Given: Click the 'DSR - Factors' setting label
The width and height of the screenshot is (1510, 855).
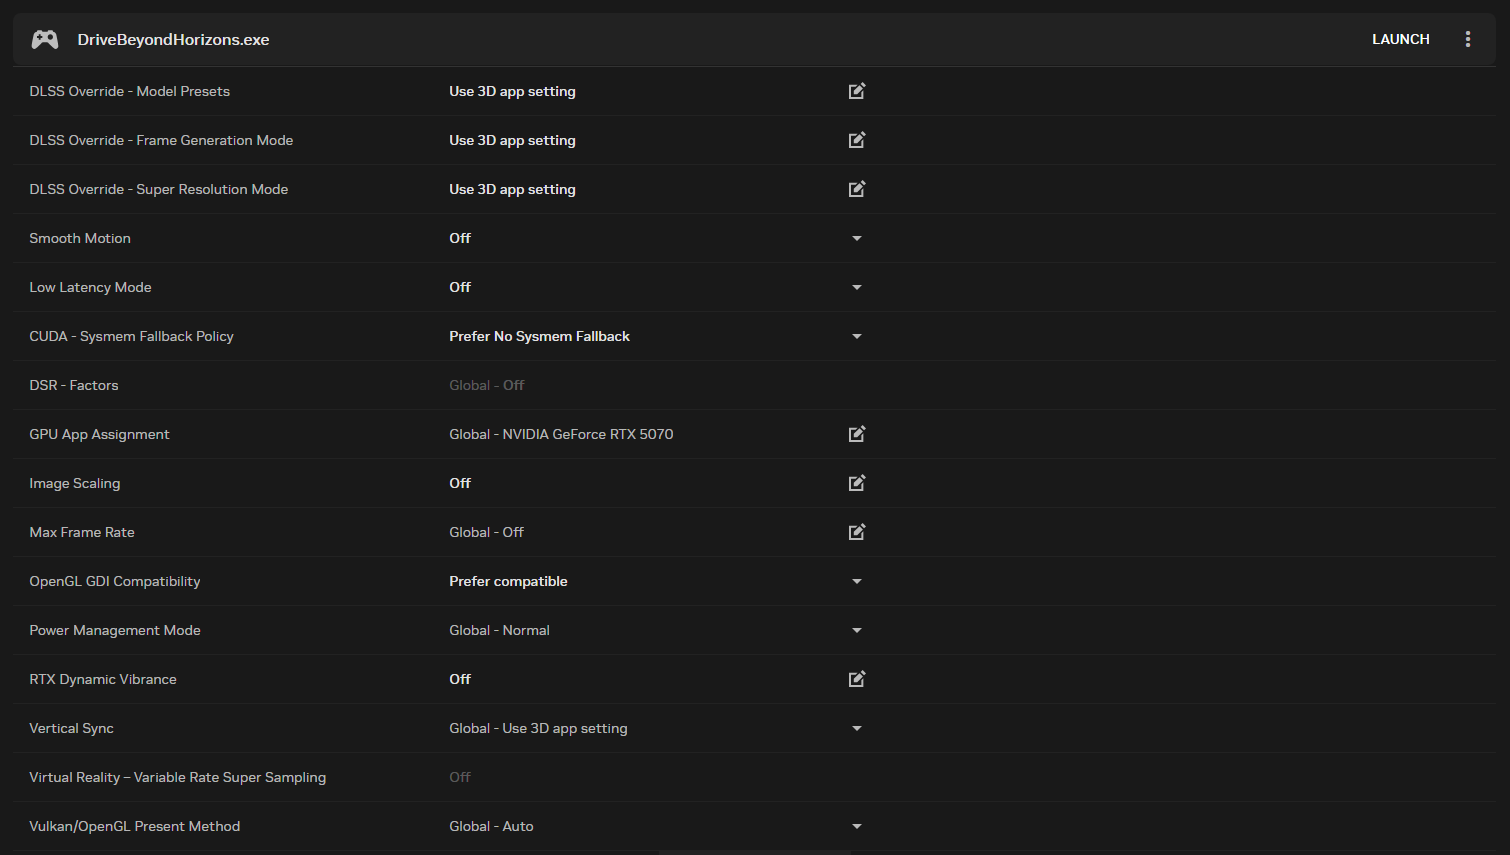Looking at the screenshot, I should point(73,385).
